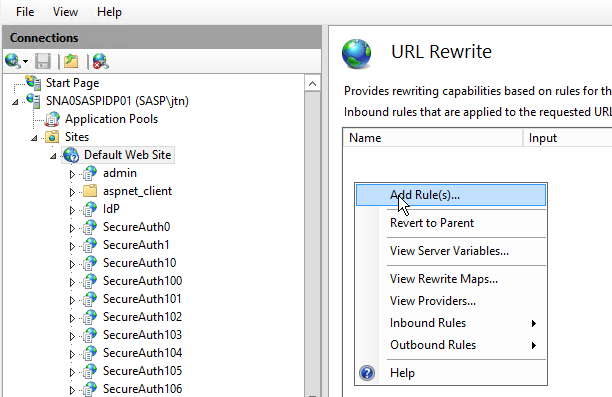Select SecureAuth101 in the tree

(x=142, y=299)
